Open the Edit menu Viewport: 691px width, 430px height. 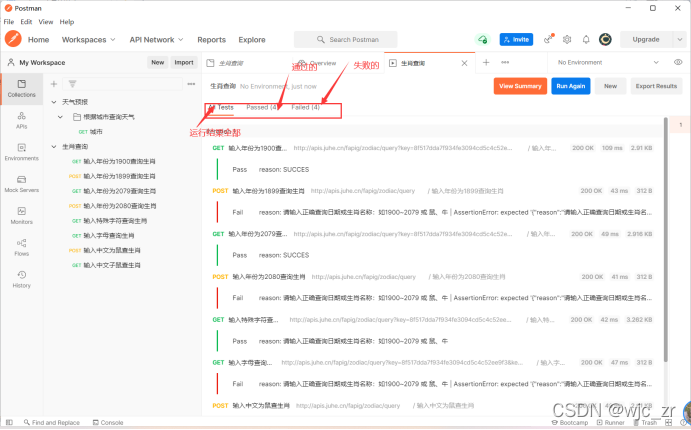[26, 22]
